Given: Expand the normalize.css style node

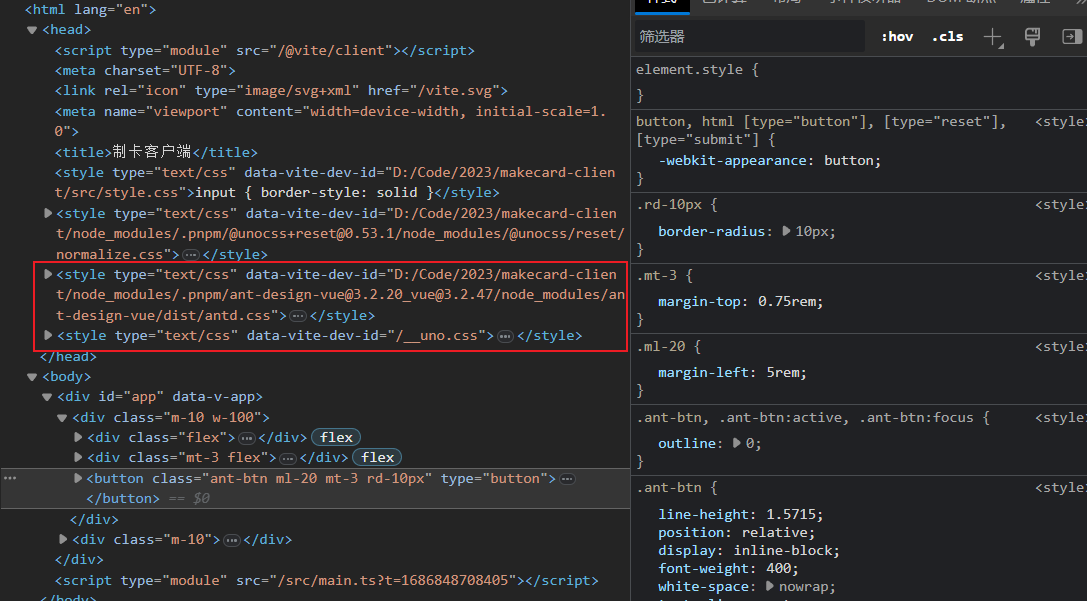Looking at the screenshot, I should [48, 214].
